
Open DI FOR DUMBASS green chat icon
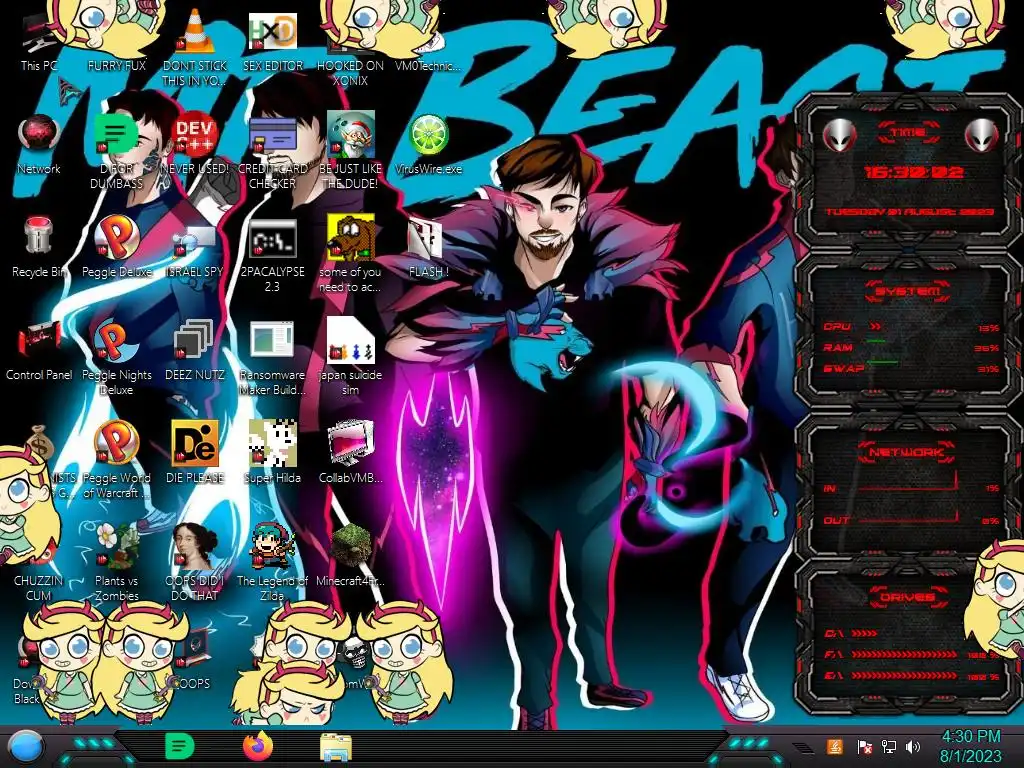click(117, 136)
